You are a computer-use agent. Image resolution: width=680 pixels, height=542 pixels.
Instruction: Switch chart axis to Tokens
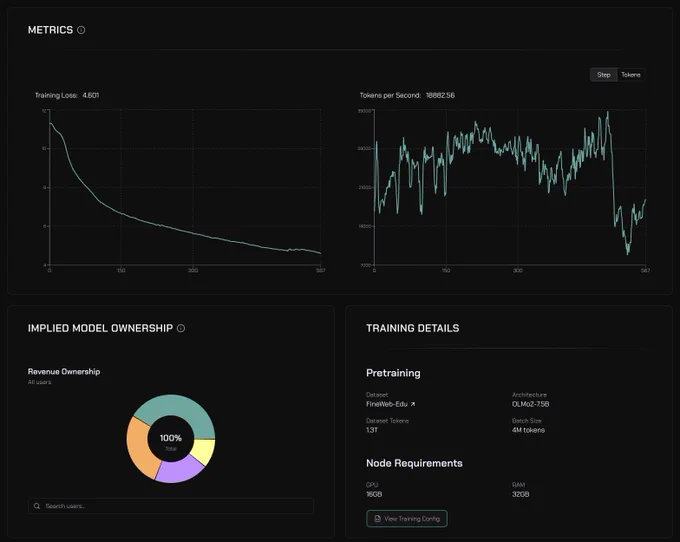coord(631,75)
